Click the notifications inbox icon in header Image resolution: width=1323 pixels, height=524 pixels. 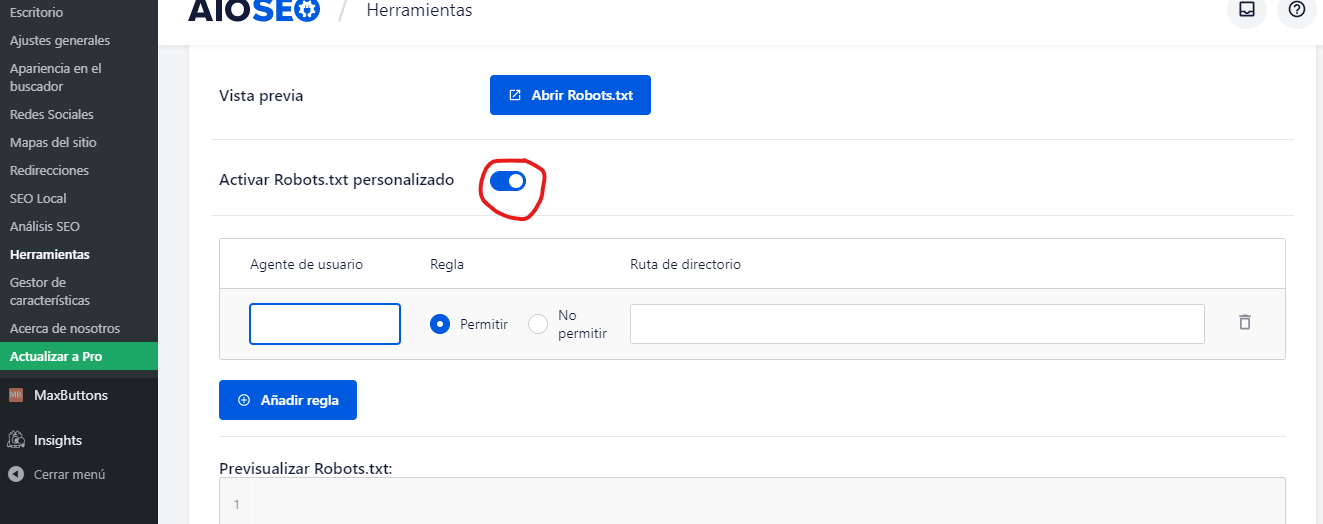point(1246,10)
